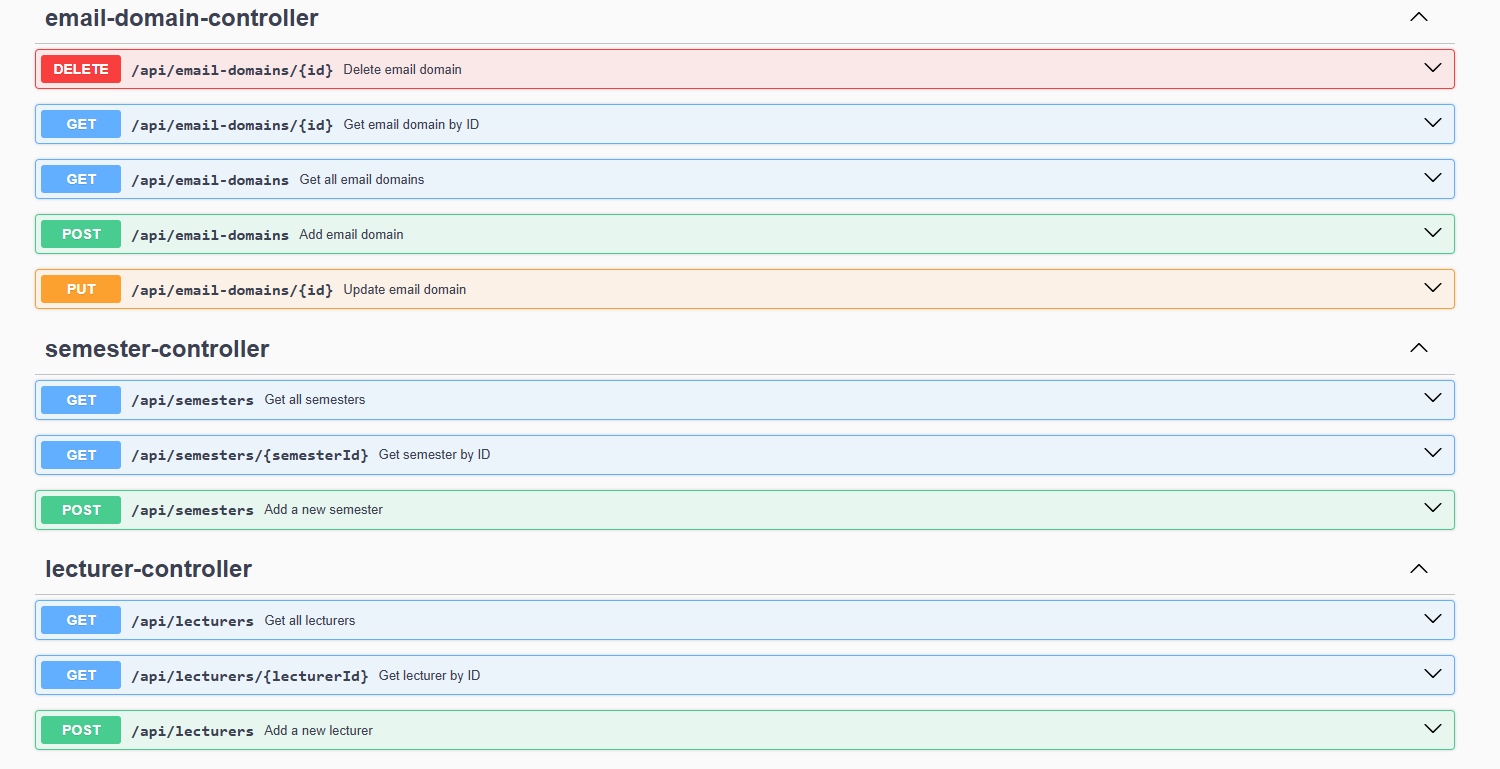Expand the Get all email domains chevron

(1432, 178)
